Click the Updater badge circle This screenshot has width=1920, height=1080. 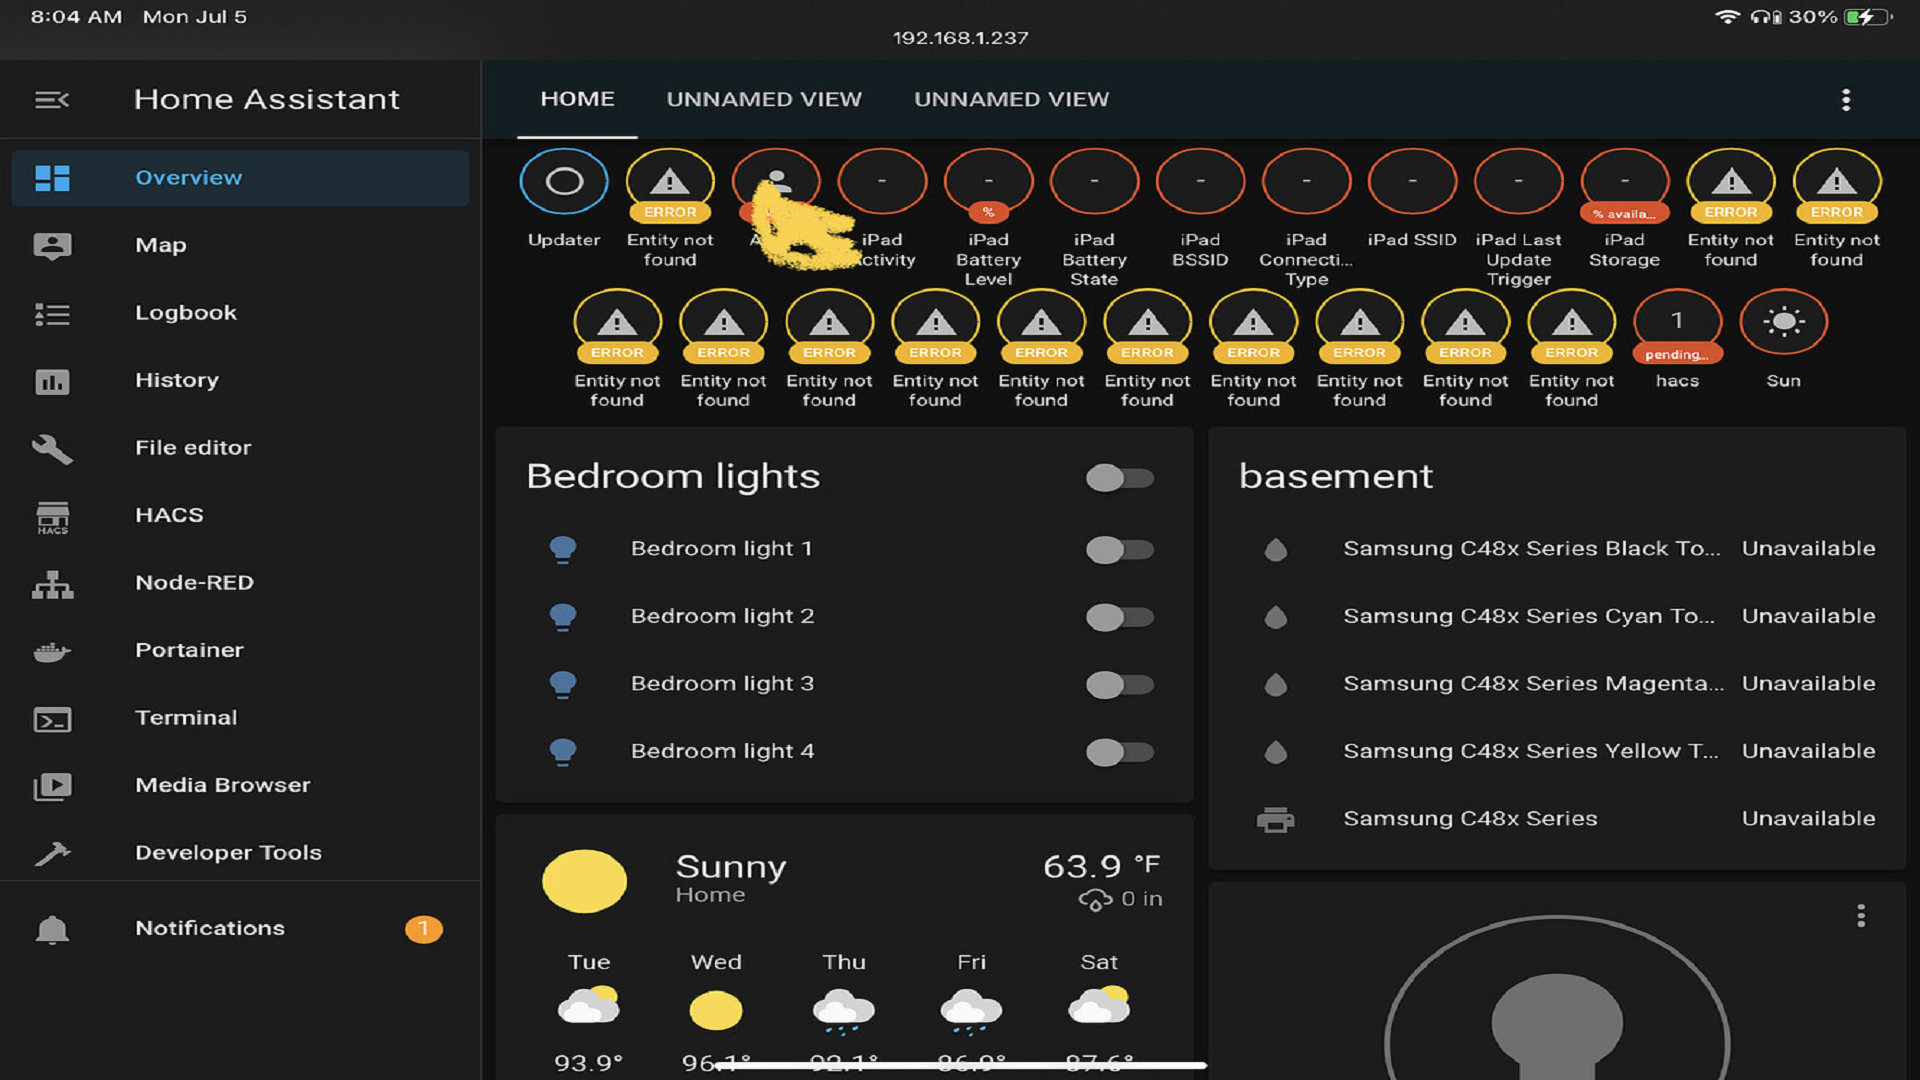coord(564,182)
